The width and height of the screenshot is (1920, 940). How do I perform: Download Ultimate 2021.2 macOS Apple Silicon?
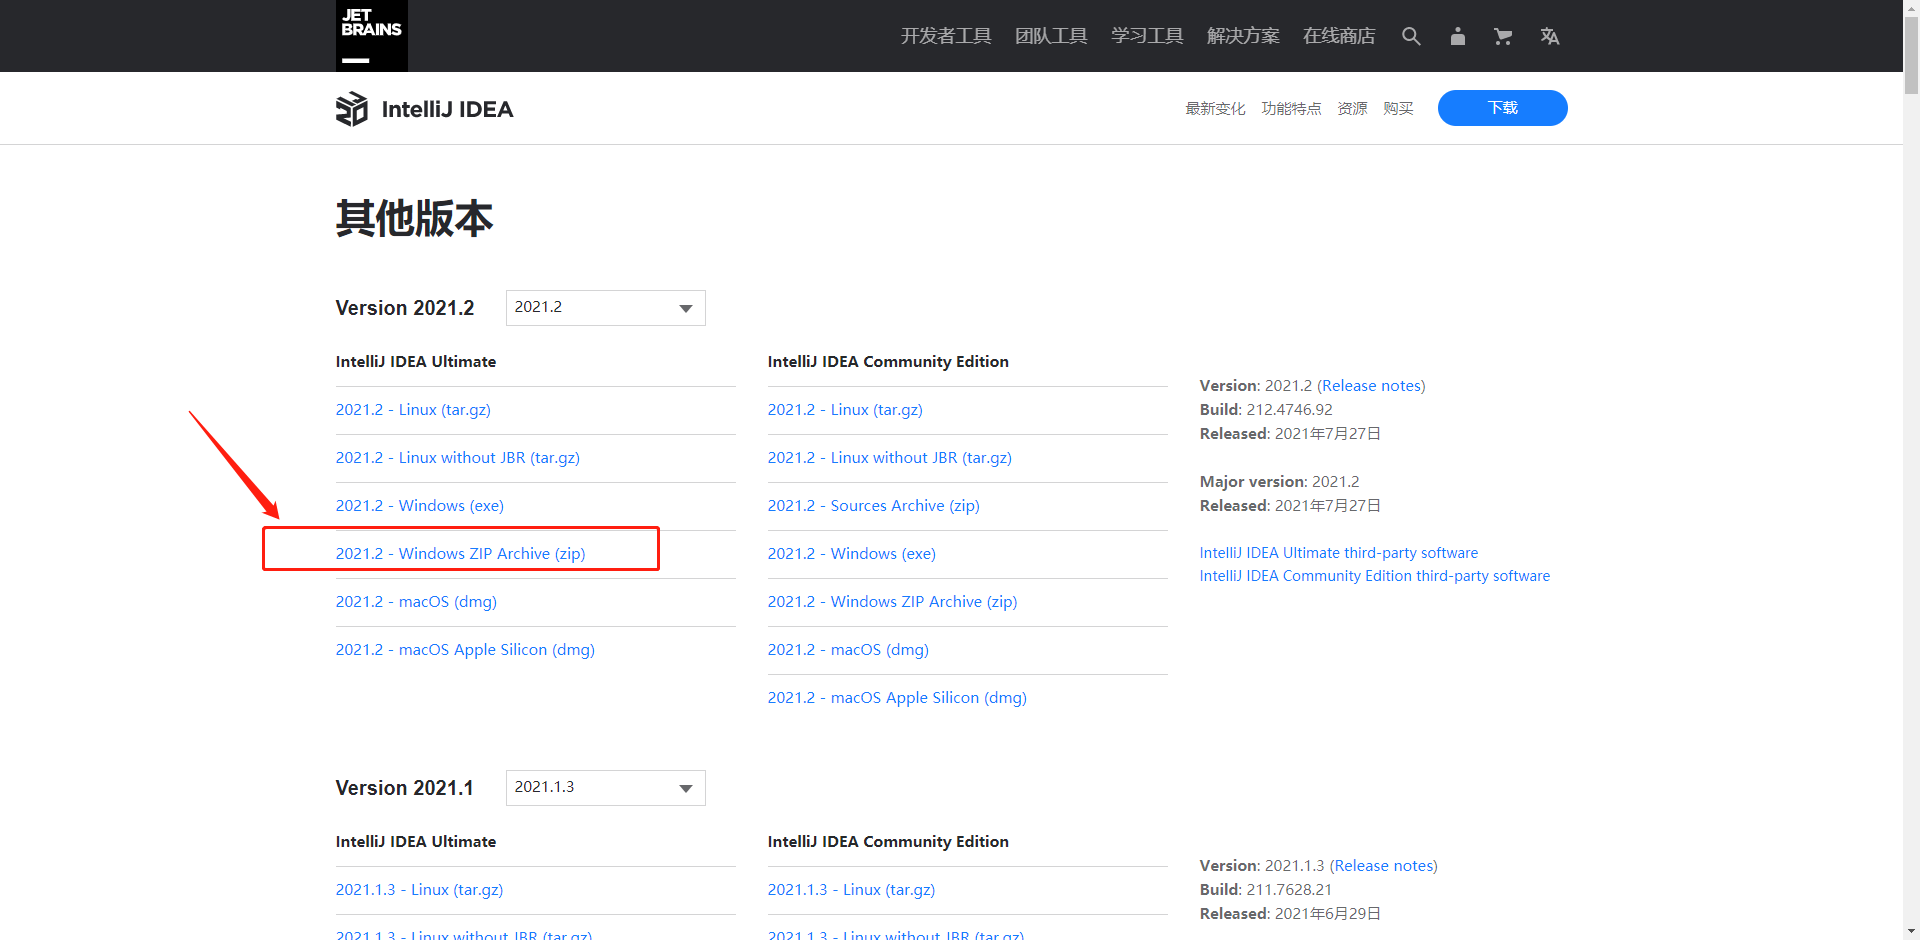click(465, 650)
